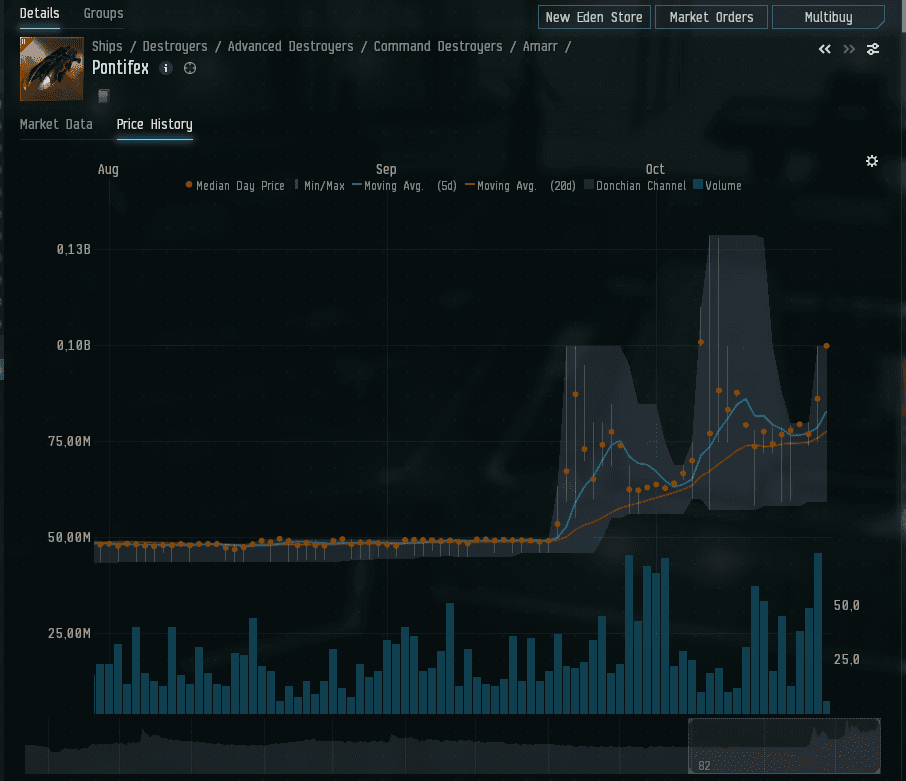Open Pontifex show info icon
This screenshot has height=781, width=906.
point(166,68)
